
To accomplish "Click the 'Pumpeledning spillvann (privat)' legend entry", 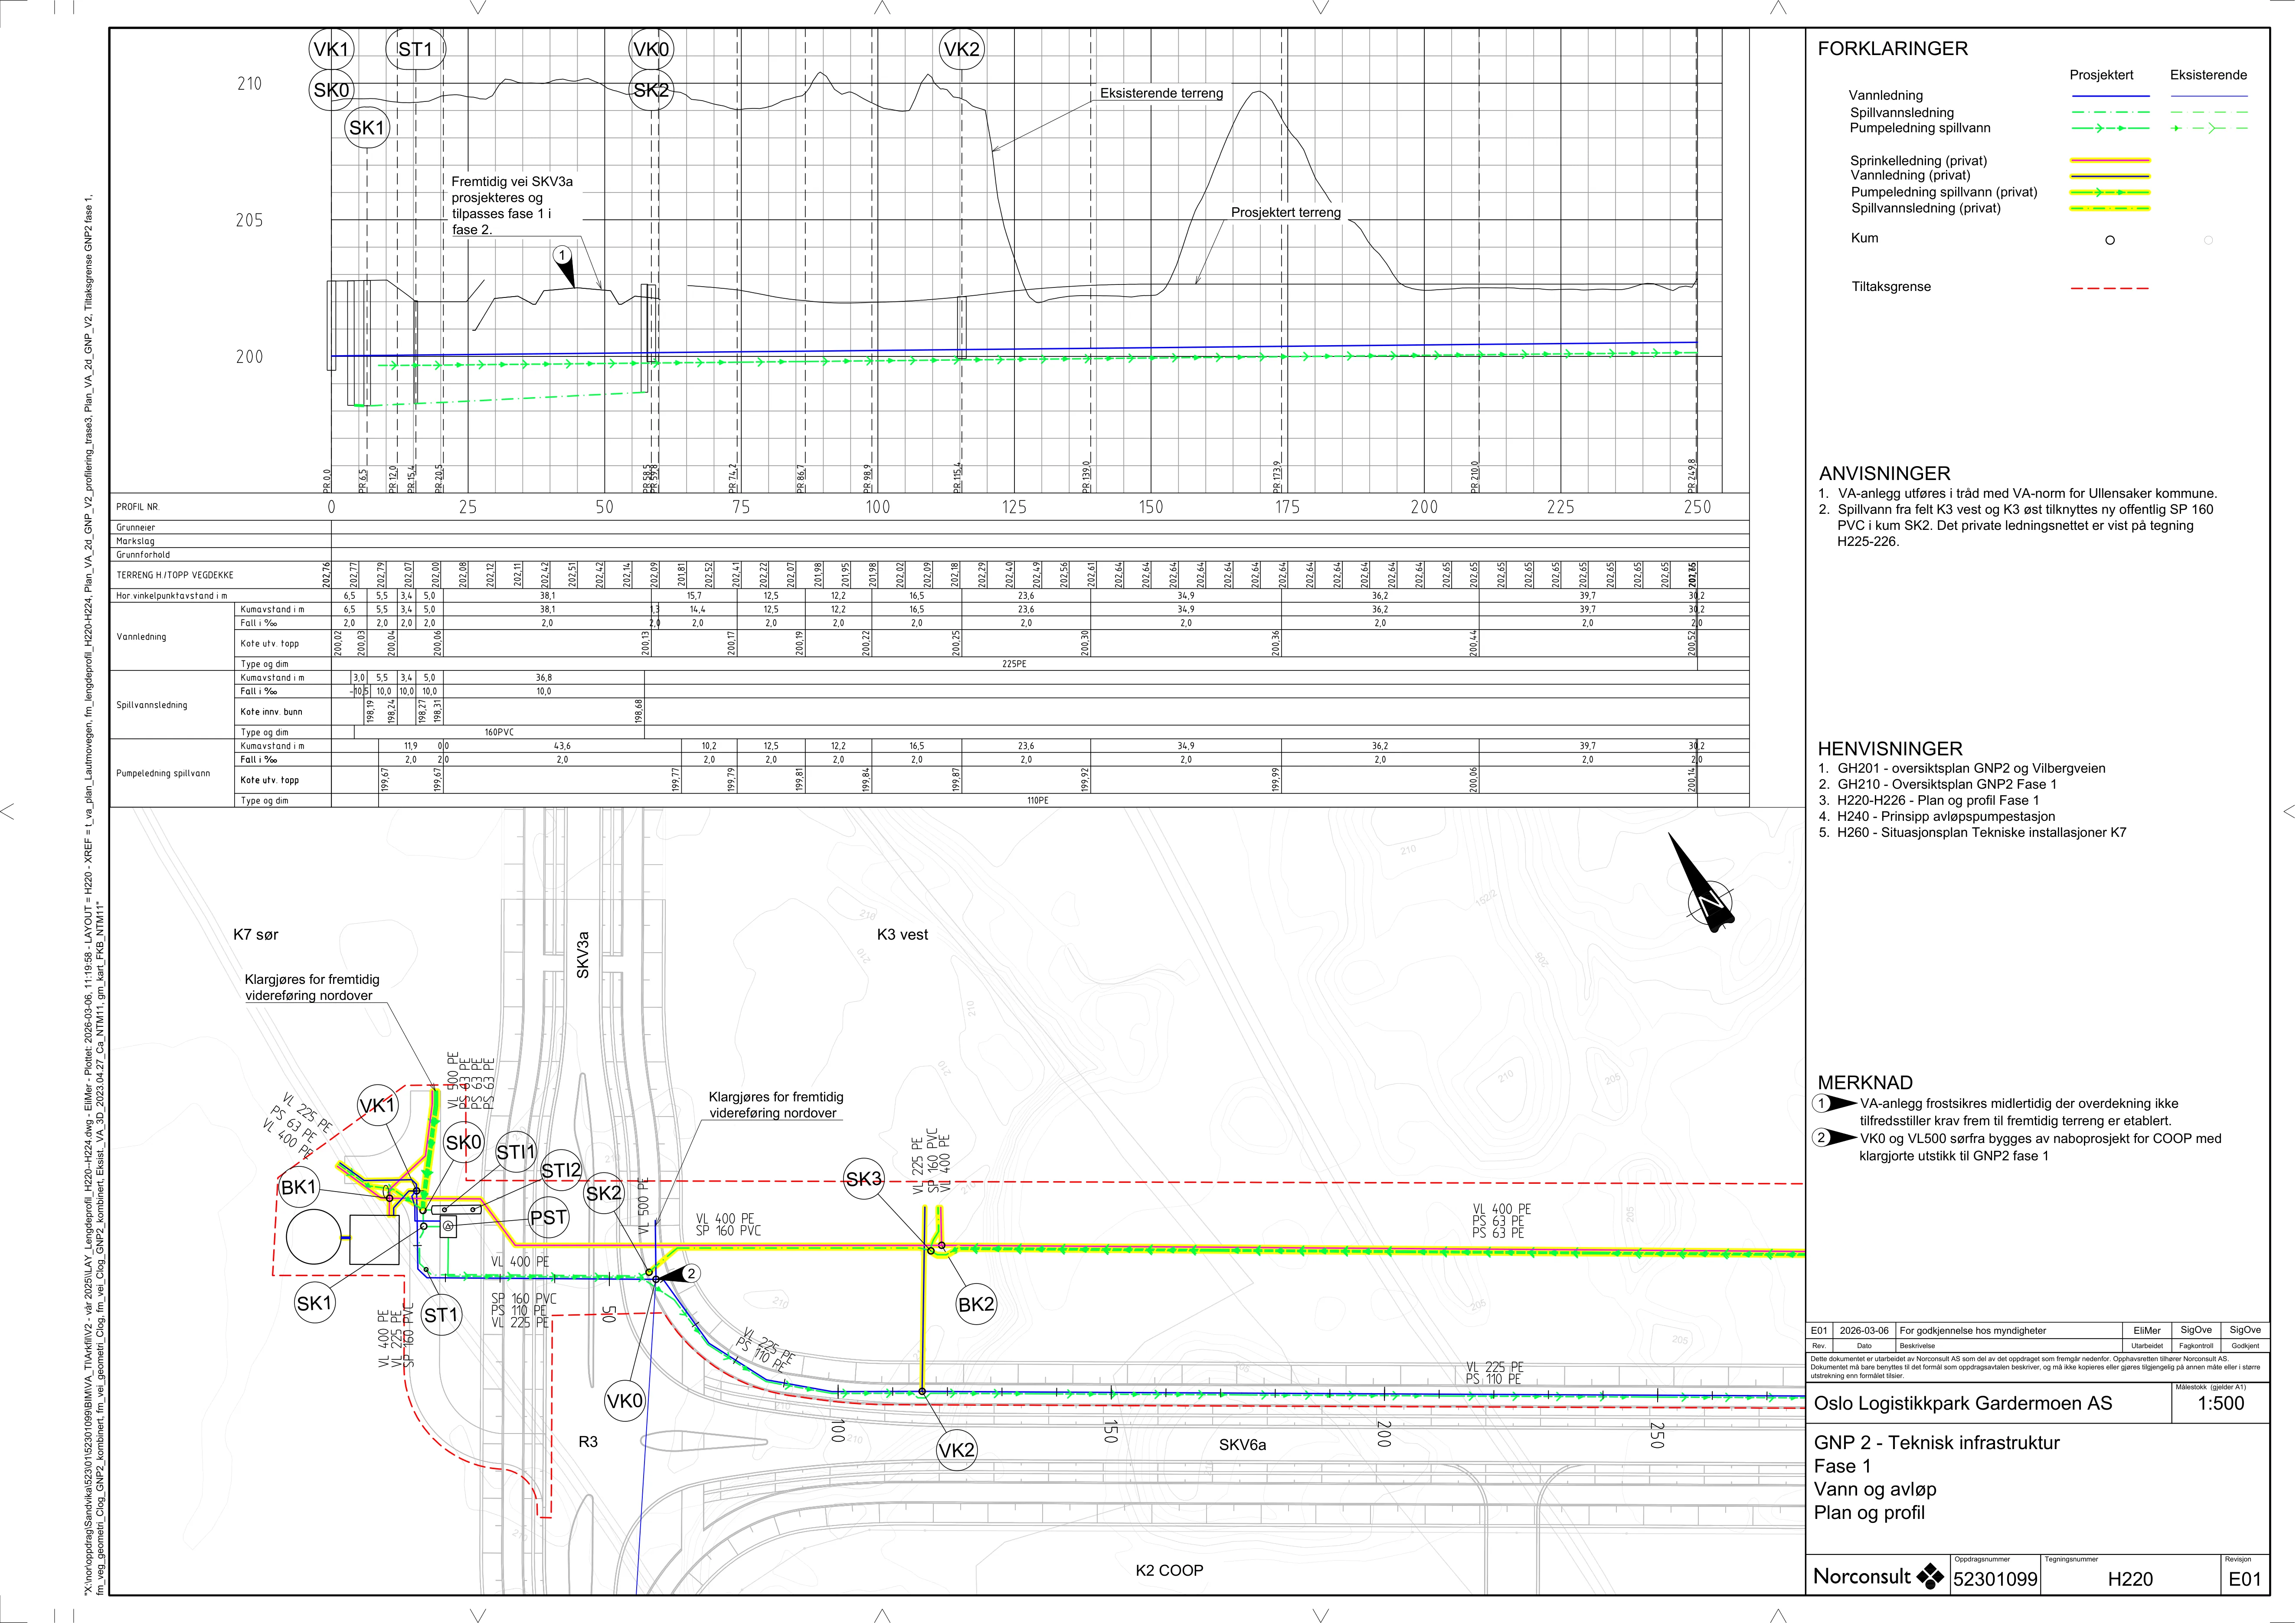I will tap(1943, 192).
